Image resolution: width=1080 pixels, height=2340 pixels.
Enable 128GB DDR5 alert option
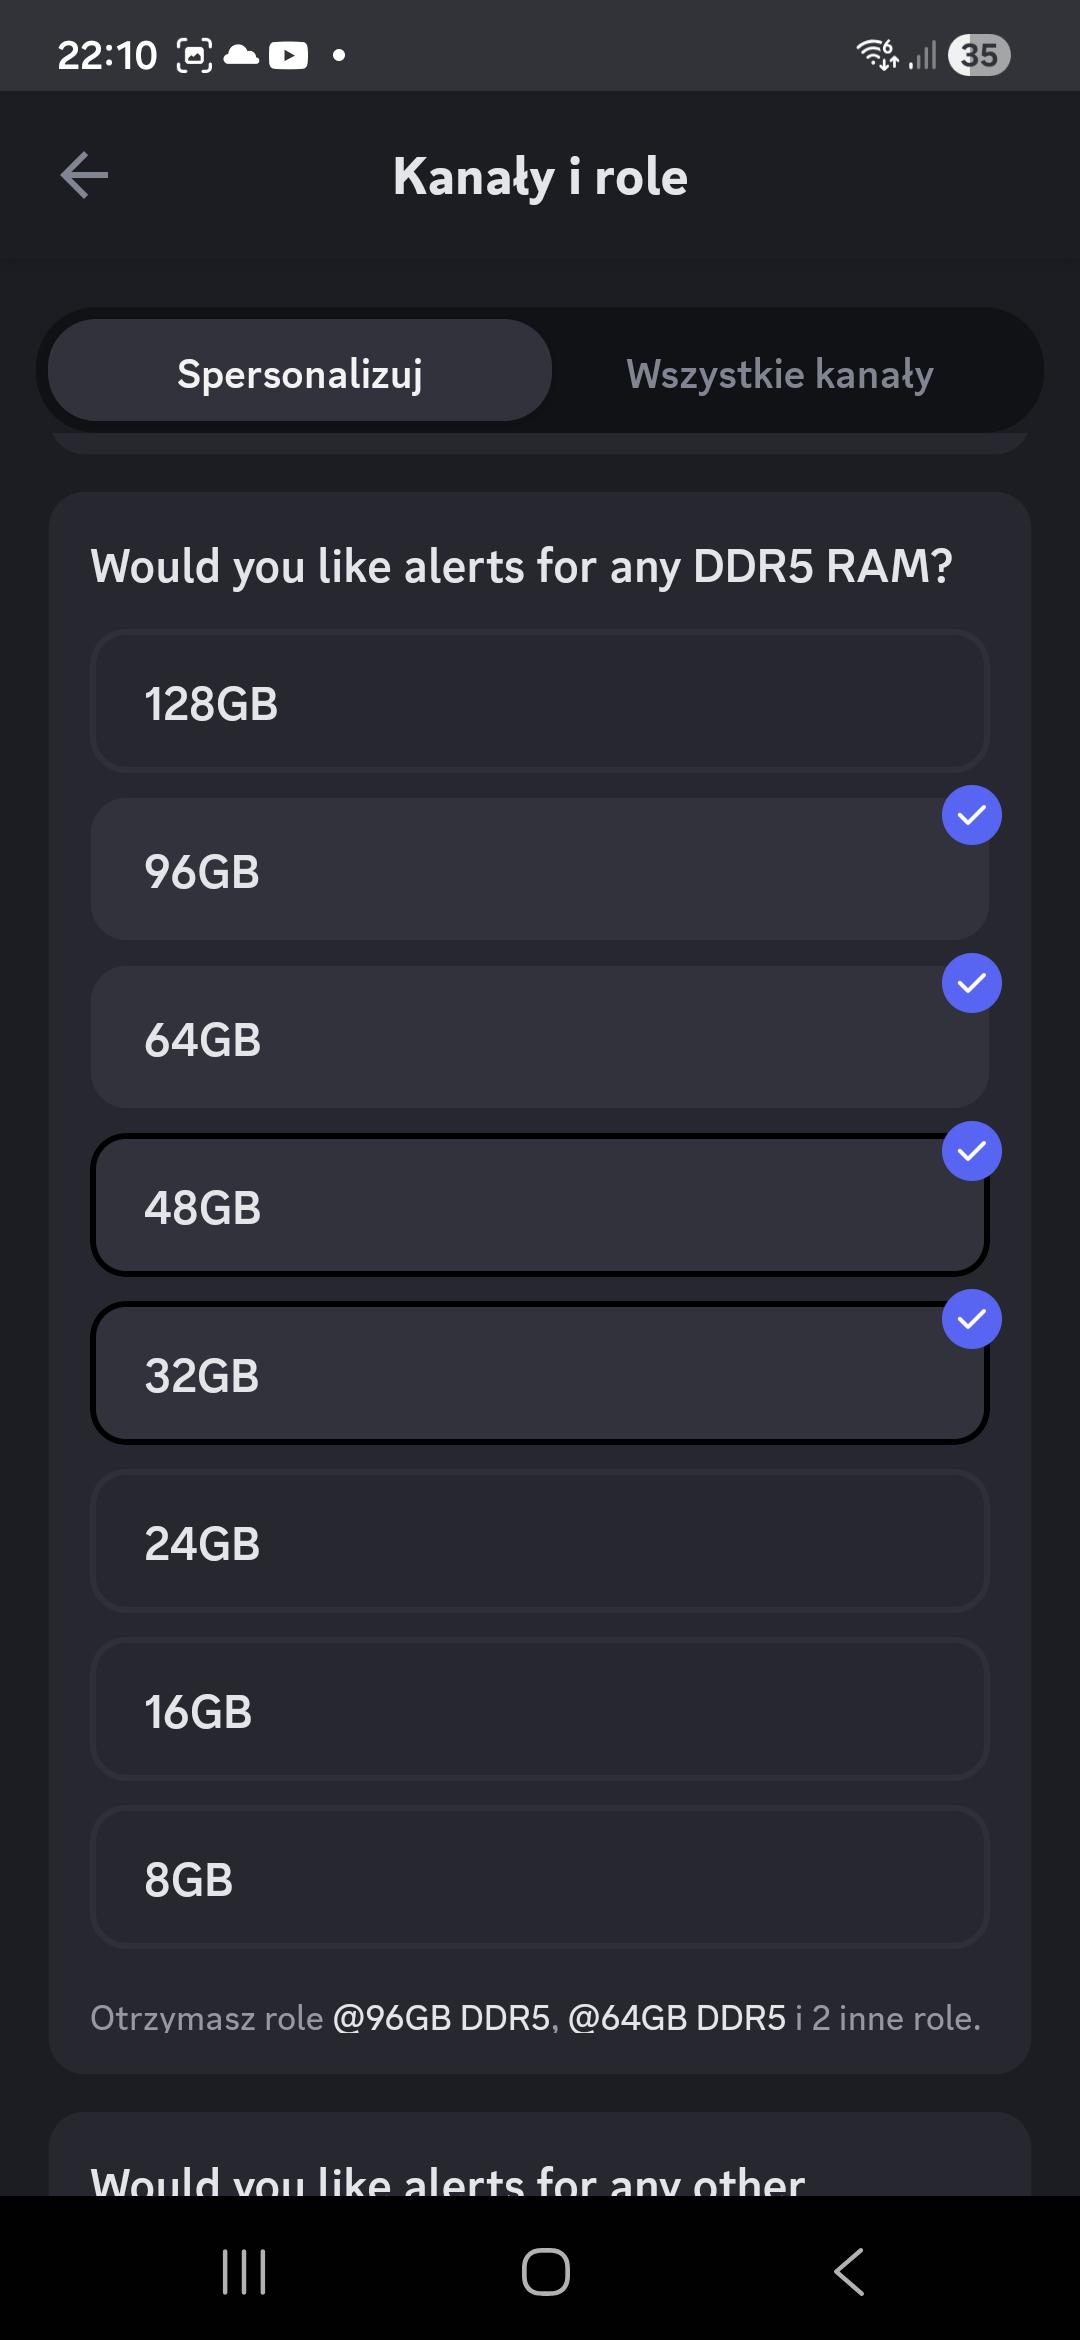tap(540, 702)
